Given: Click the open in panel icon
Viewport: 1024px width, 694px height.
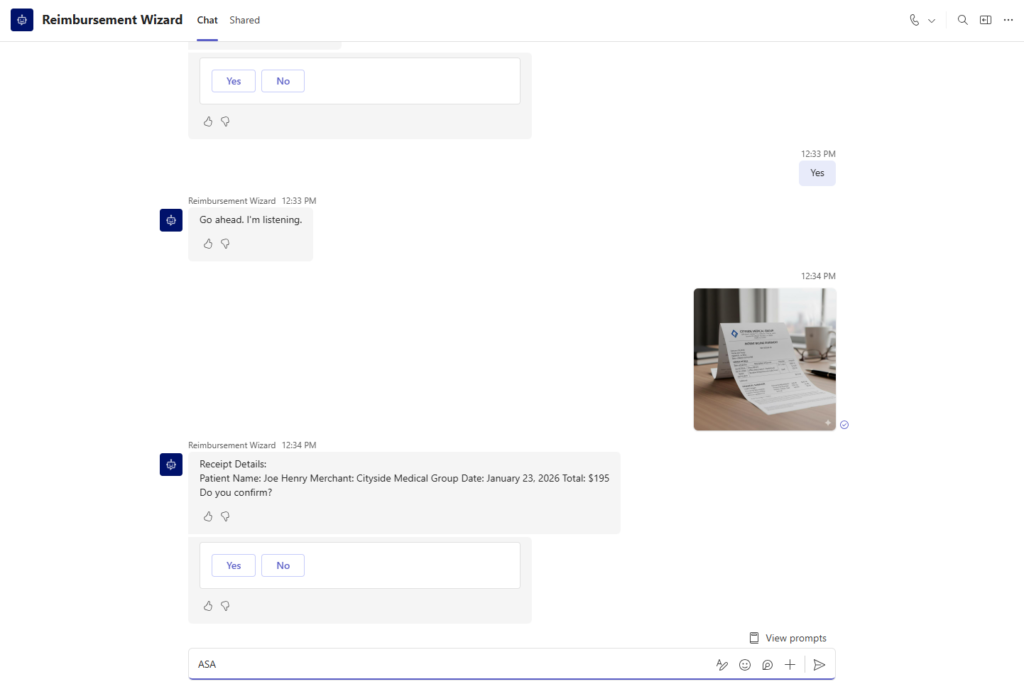Looking at the screenshot, I should tap(985, 20).
